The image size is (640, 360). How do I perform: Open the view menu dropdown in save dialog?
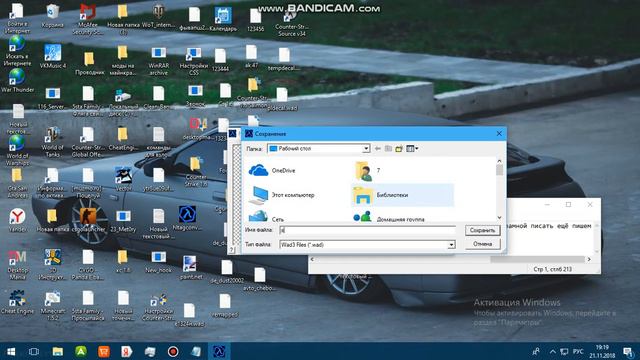tap(412, 149)
